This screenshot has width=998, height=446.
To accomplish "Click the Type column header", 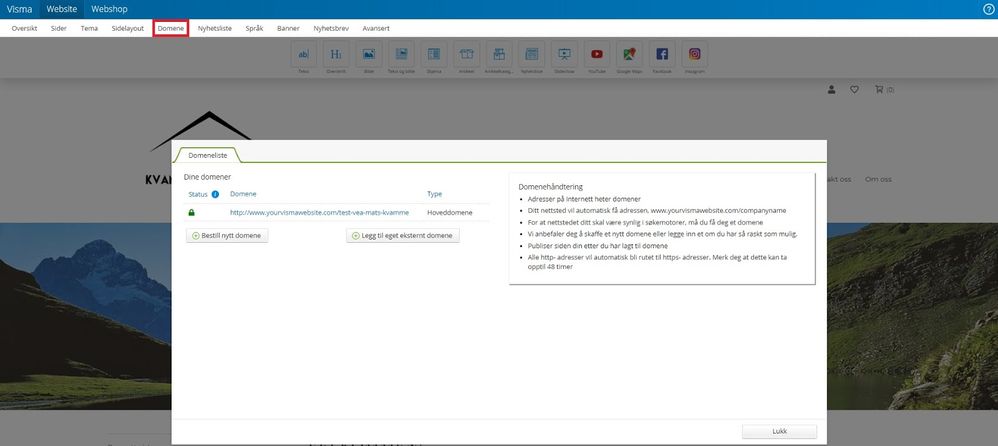I will point(434,194).
